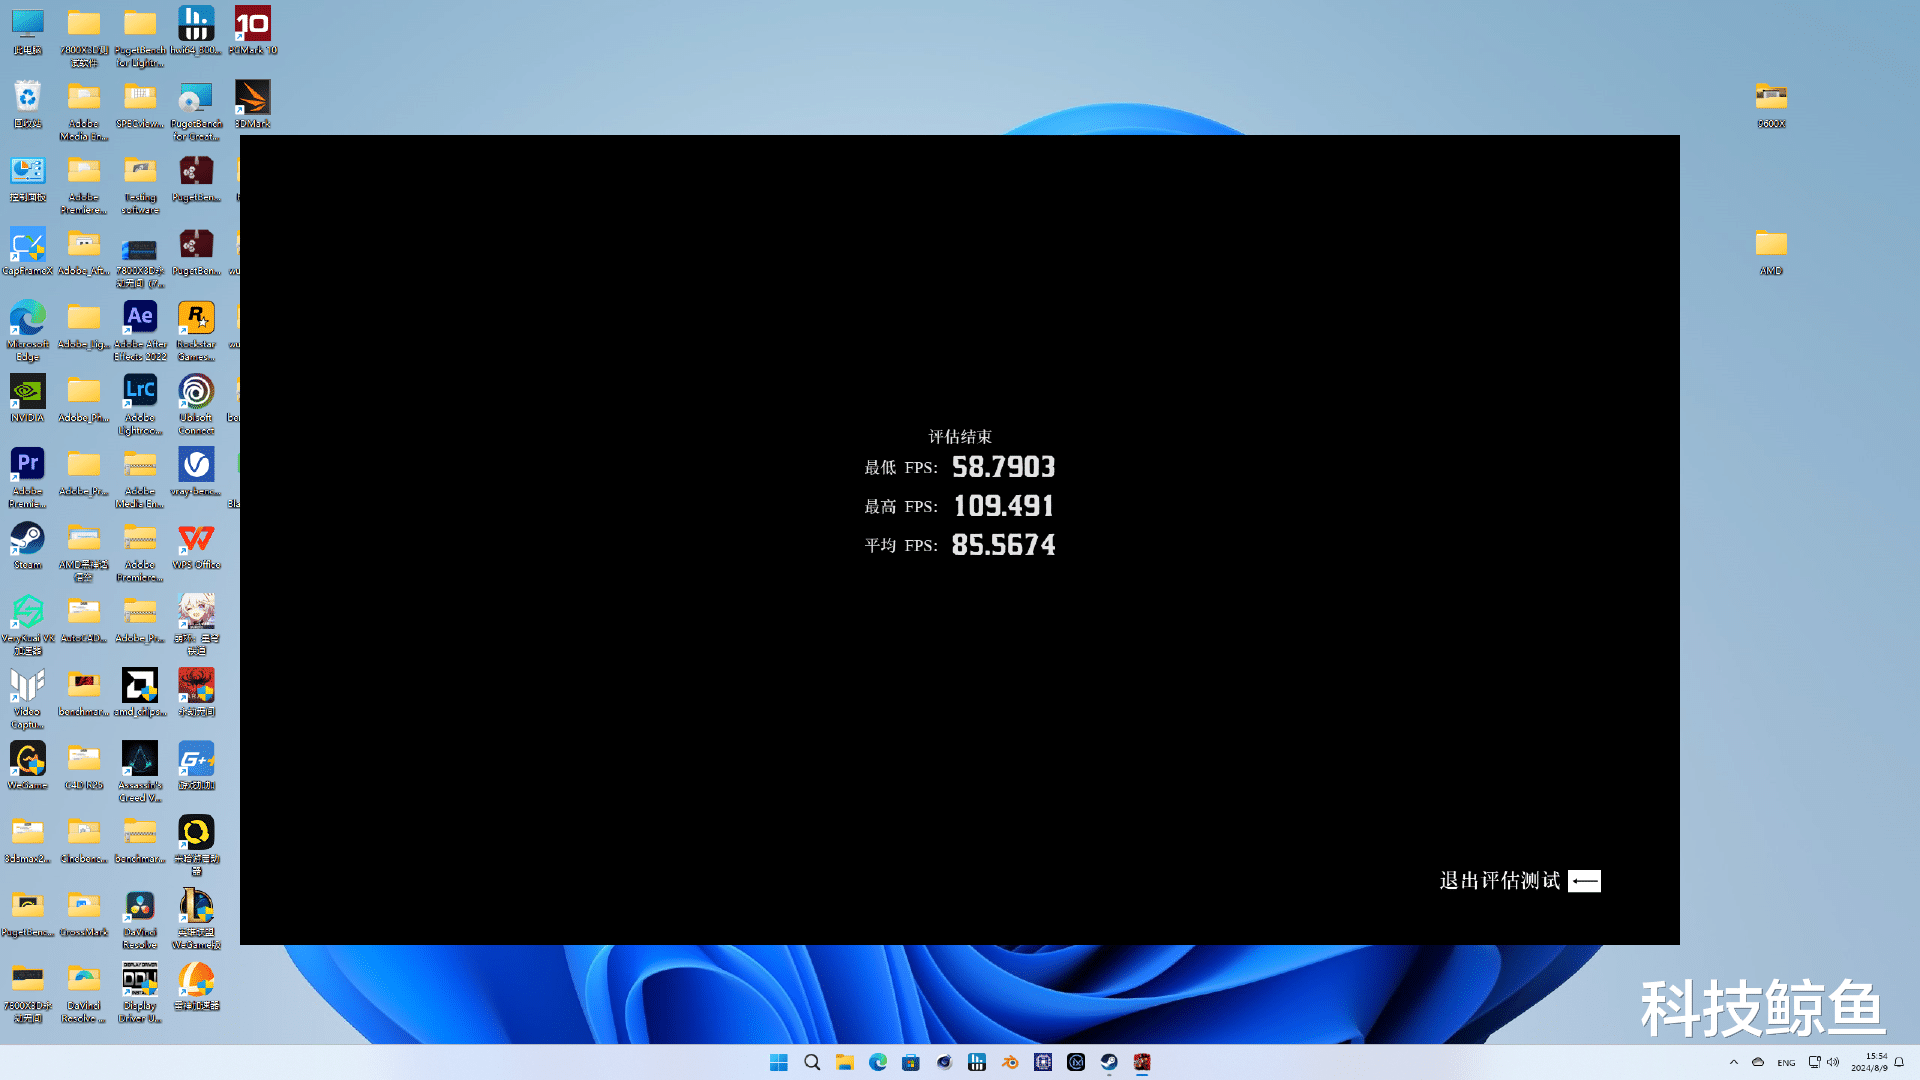Open the ENG input language switcher
The image size is (1920, 1080).
tap(1786, 1062)
